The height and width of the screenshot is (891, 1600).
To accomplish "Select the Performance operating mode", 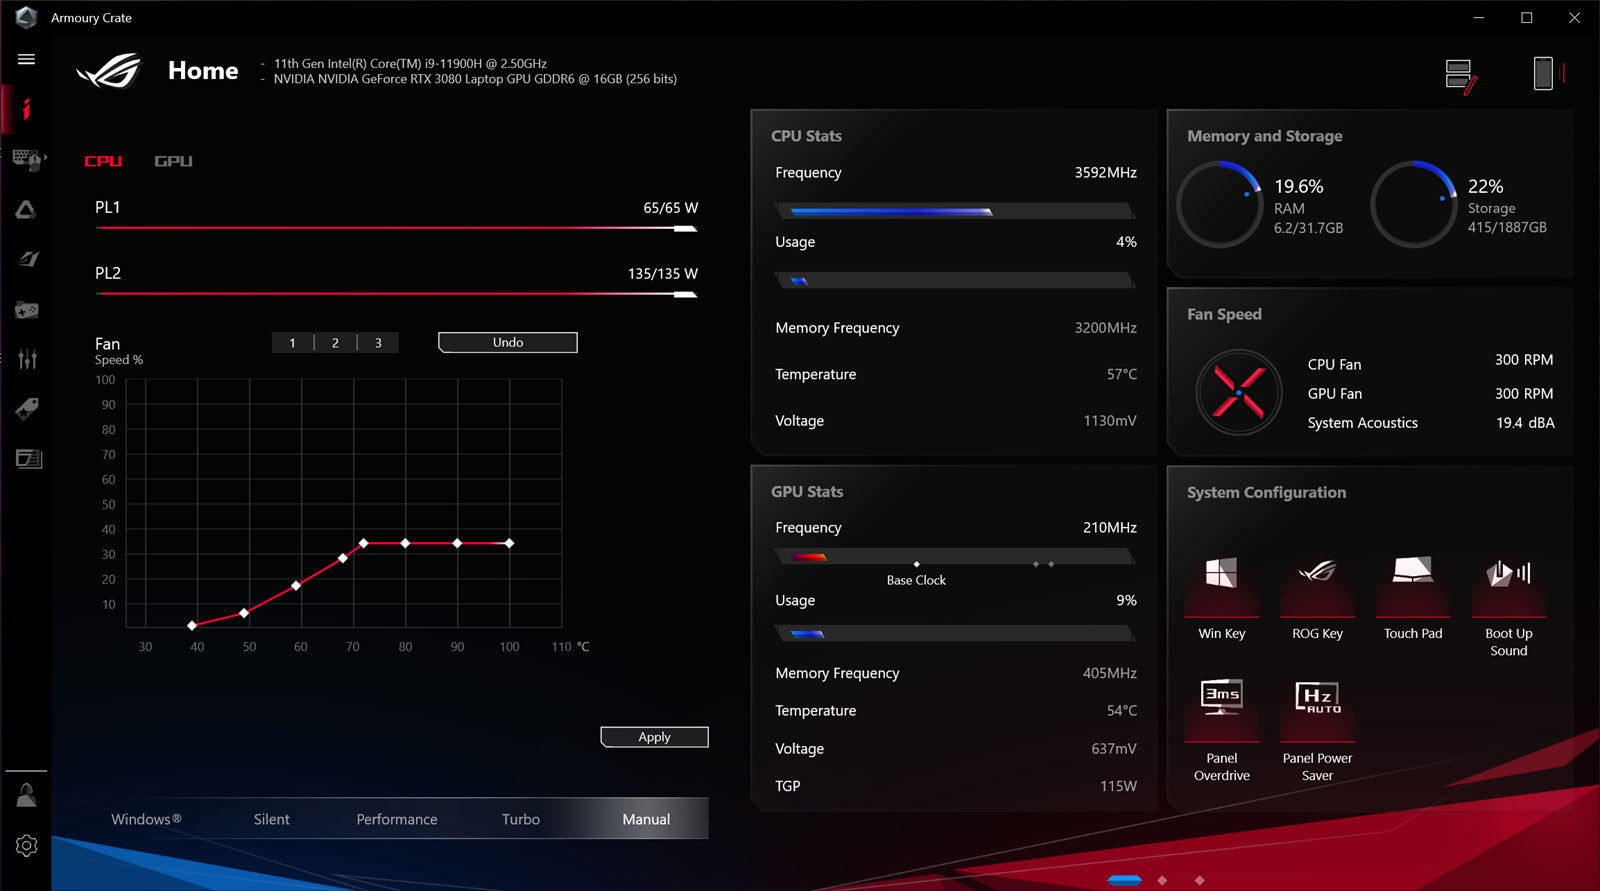I will tap(396, 819).
